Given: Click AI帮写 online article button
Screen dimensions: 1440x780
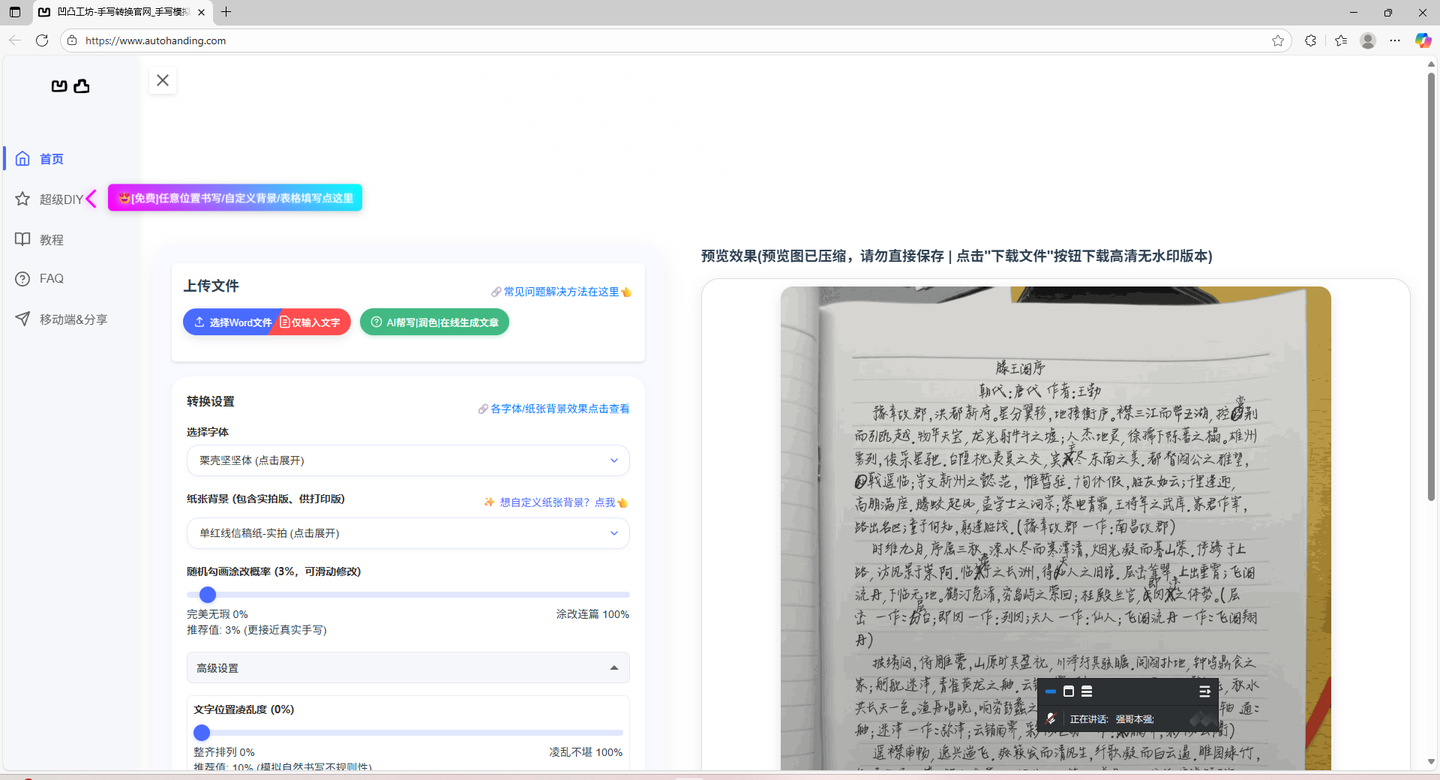Looking at the screenshot, I should tap(434, 322).
